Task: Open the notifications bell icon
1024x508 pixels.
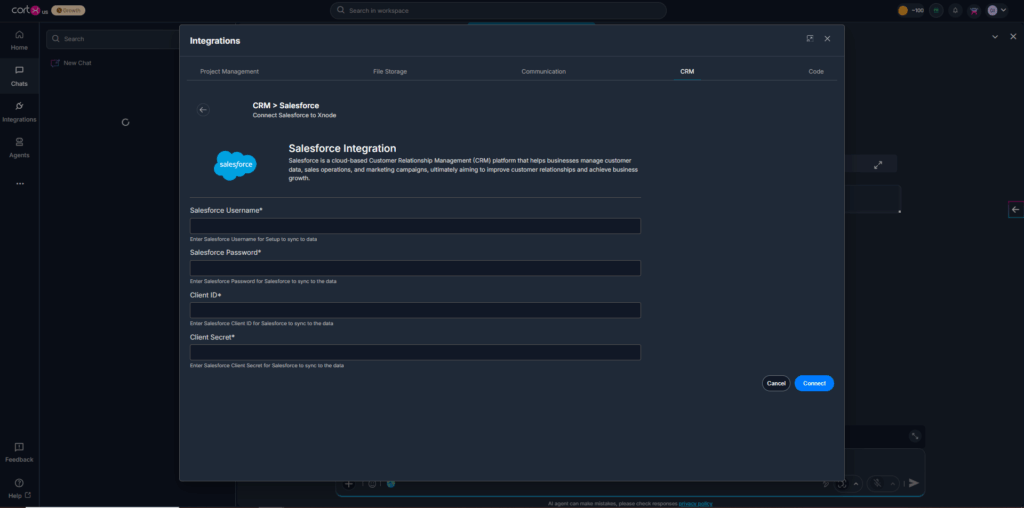Action: click(955, 10)
